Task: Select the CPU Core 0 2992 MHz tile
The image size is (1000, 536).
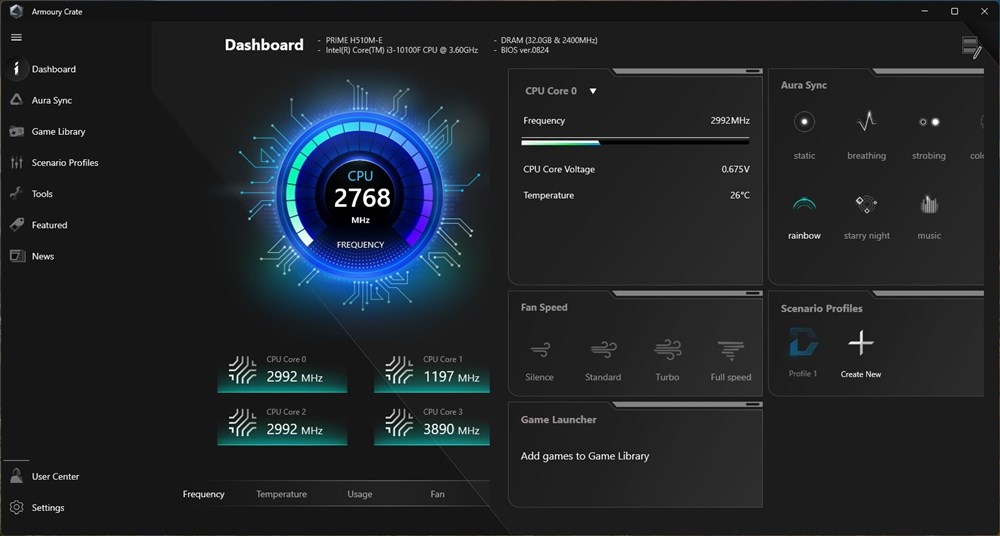Action: [283, 372]
